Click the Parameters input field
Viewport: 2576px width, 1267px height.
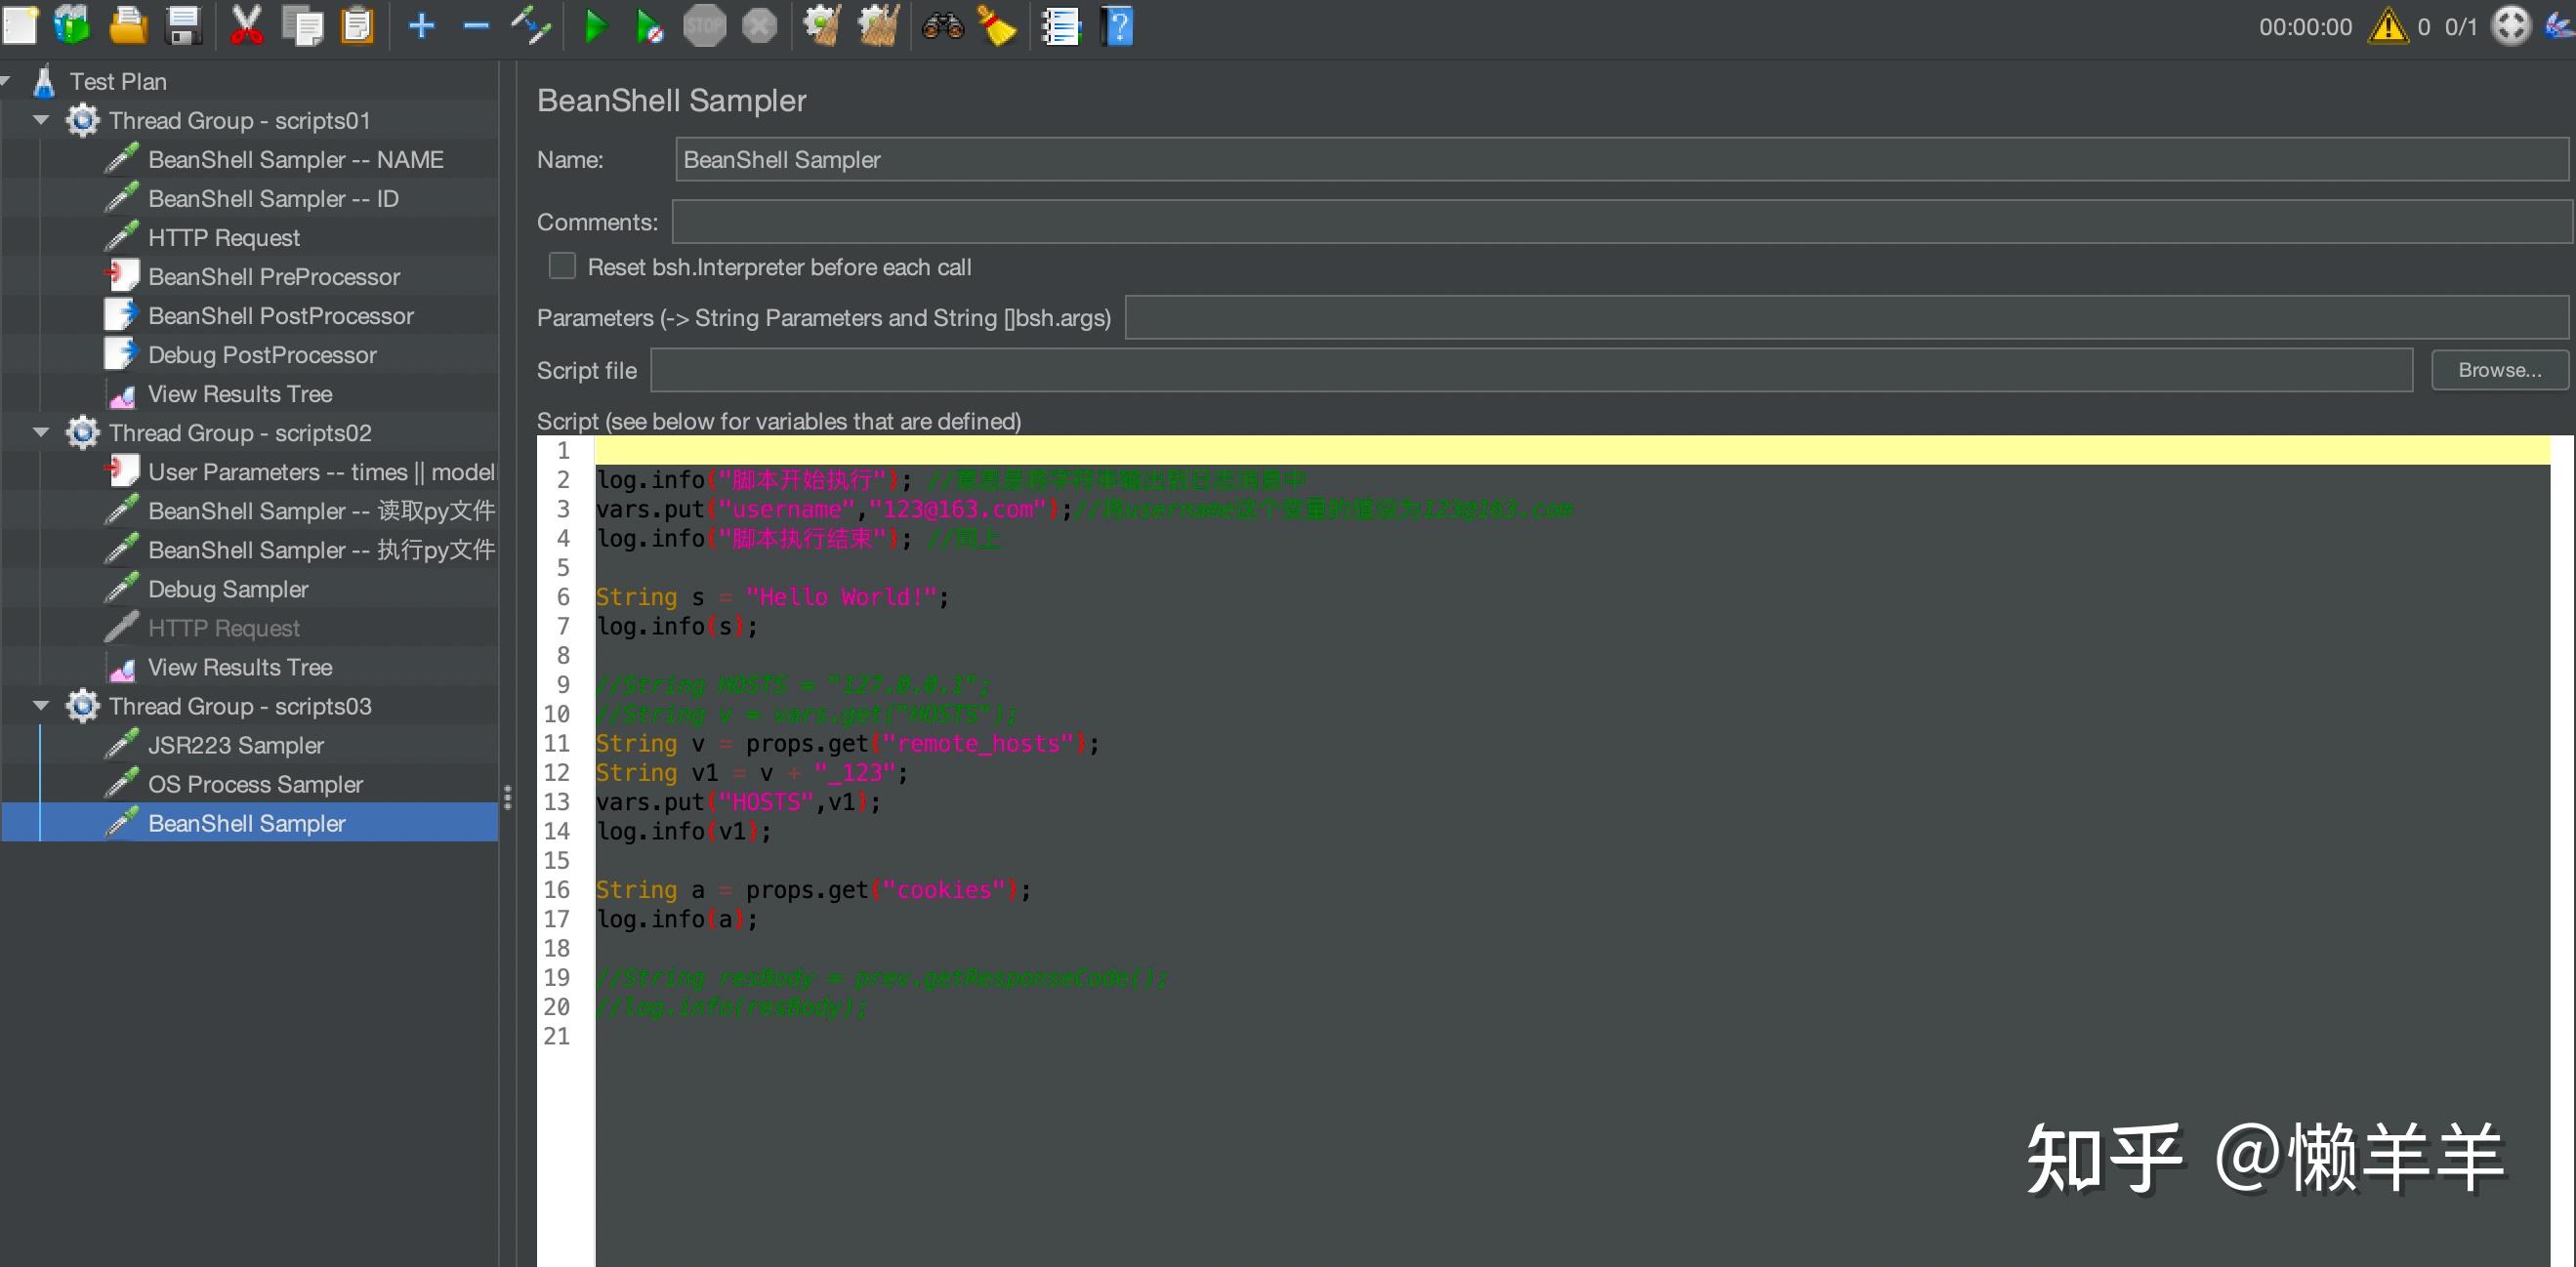pyautogui.click(x=1844, y=317)
